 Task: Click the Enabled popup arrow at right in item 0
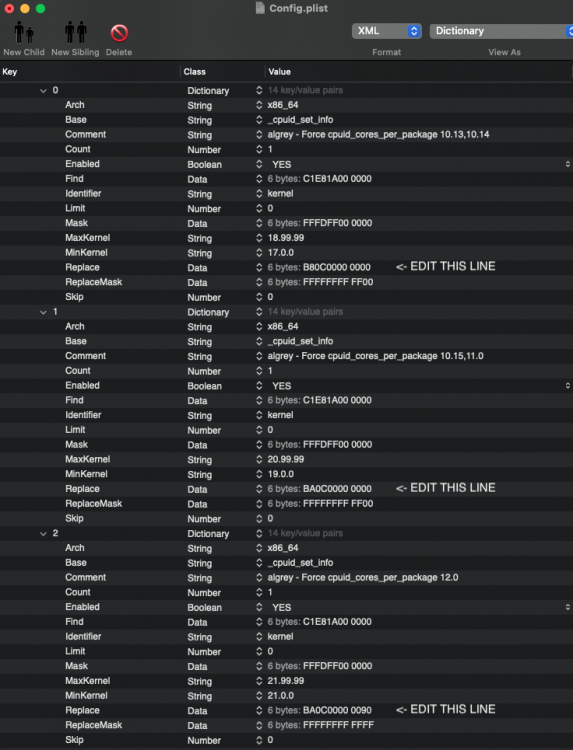click(568, 164)
